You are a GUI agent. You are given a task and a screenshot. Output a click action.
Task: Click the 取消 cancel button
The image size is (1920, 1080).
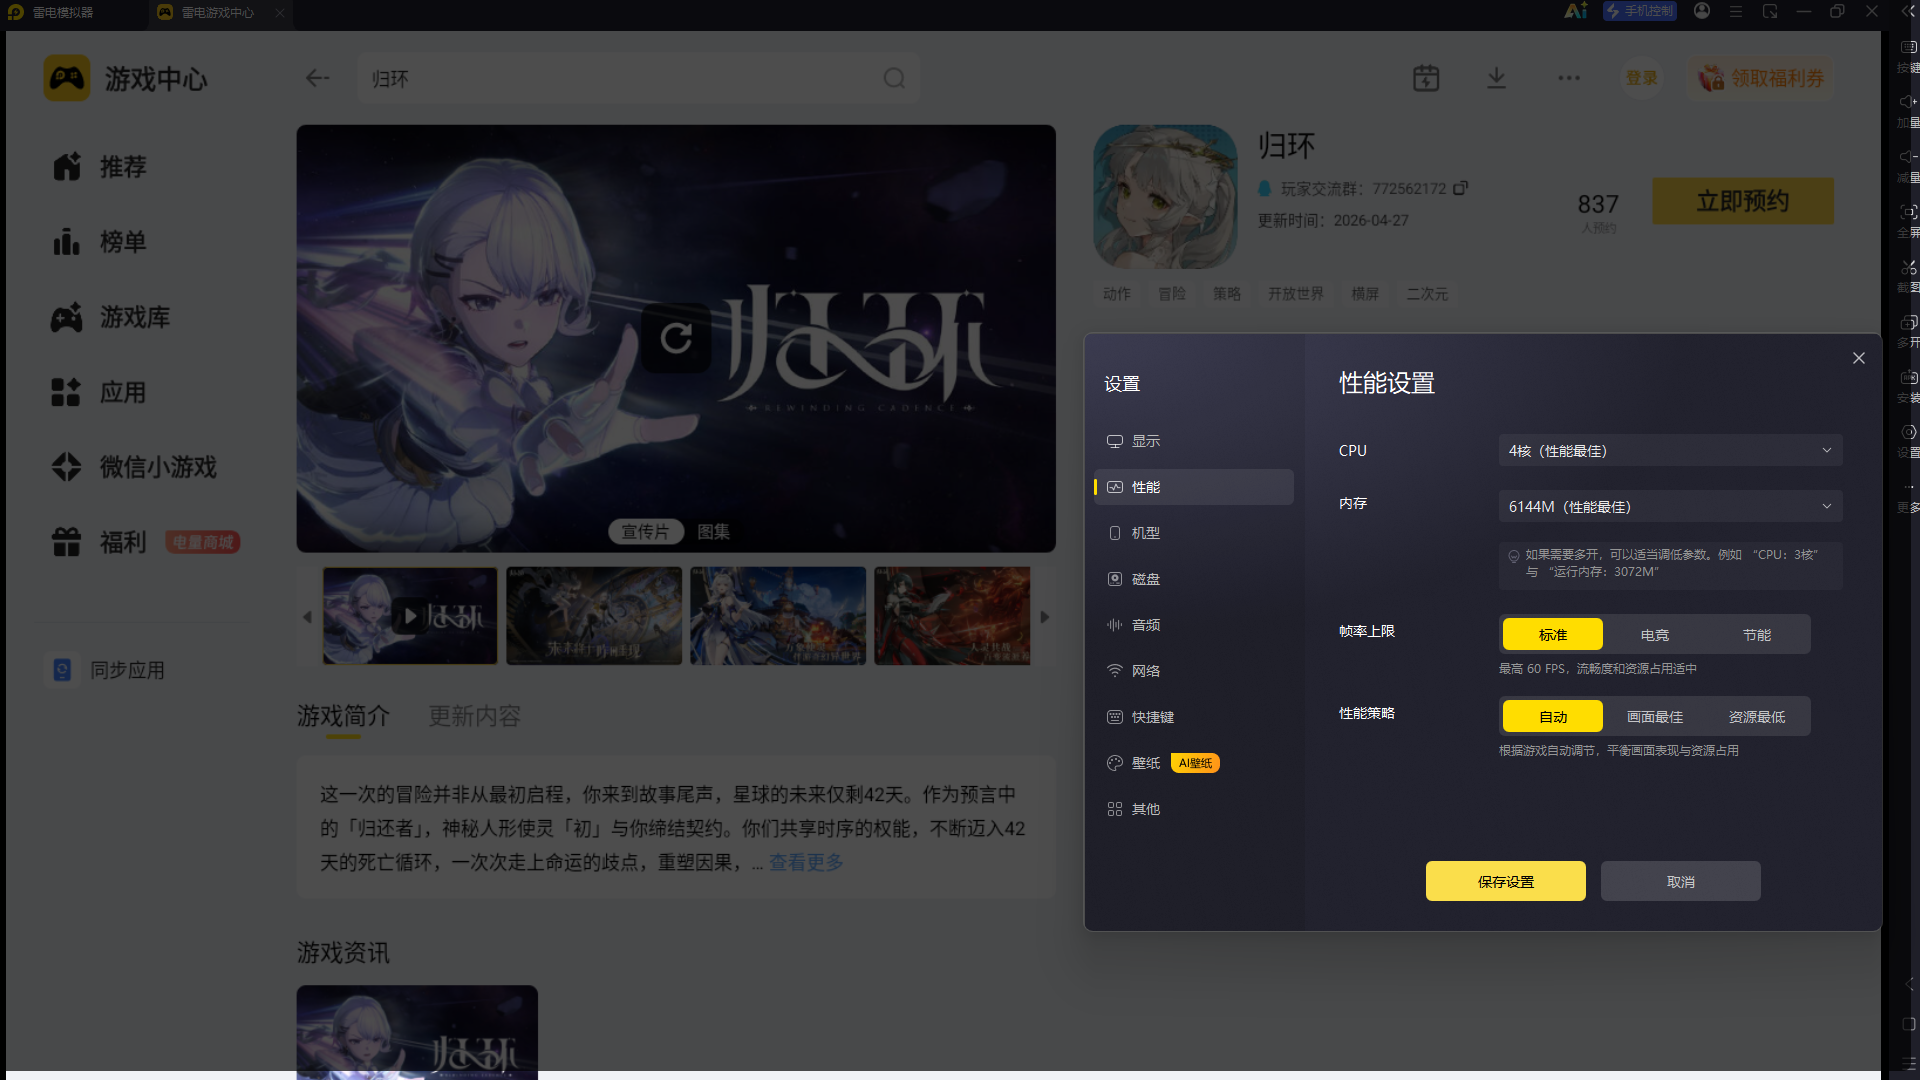[1681, 881]
